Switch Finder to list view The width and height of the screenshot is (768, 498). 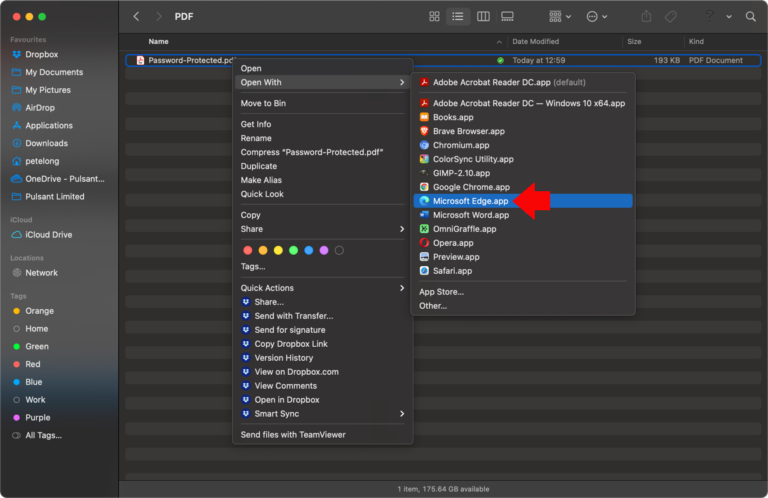457,17
